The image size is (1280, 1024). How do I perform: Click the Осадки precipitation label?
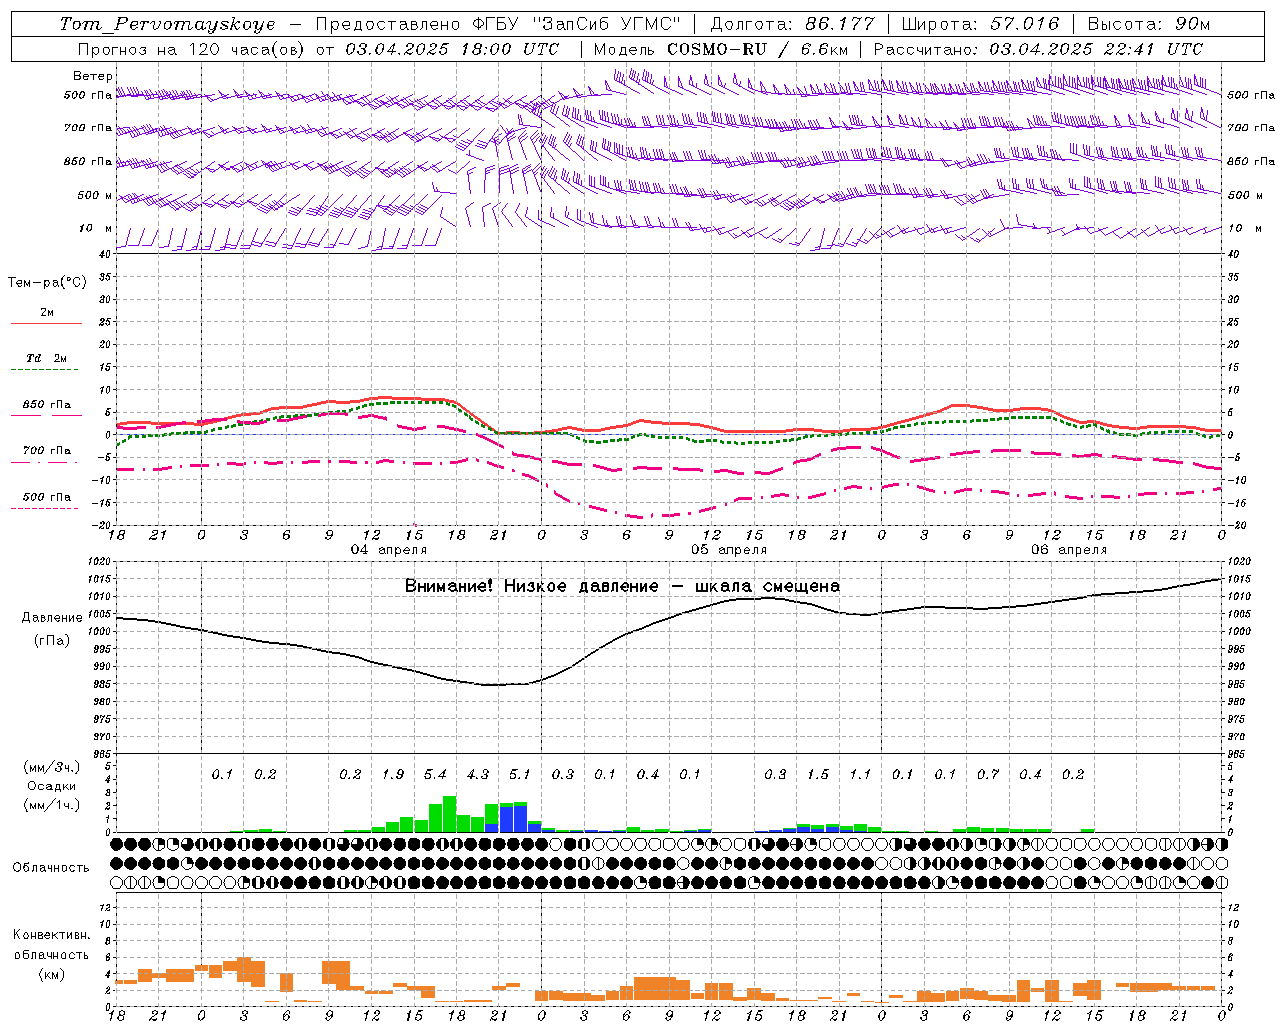coord(52,786)
